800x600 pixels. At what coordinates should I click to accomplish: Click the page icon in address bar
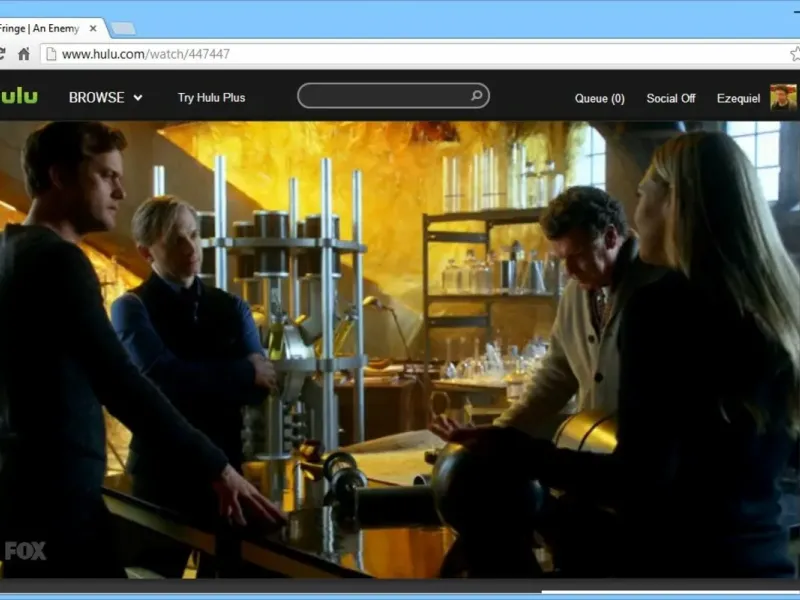pos(51,54)
